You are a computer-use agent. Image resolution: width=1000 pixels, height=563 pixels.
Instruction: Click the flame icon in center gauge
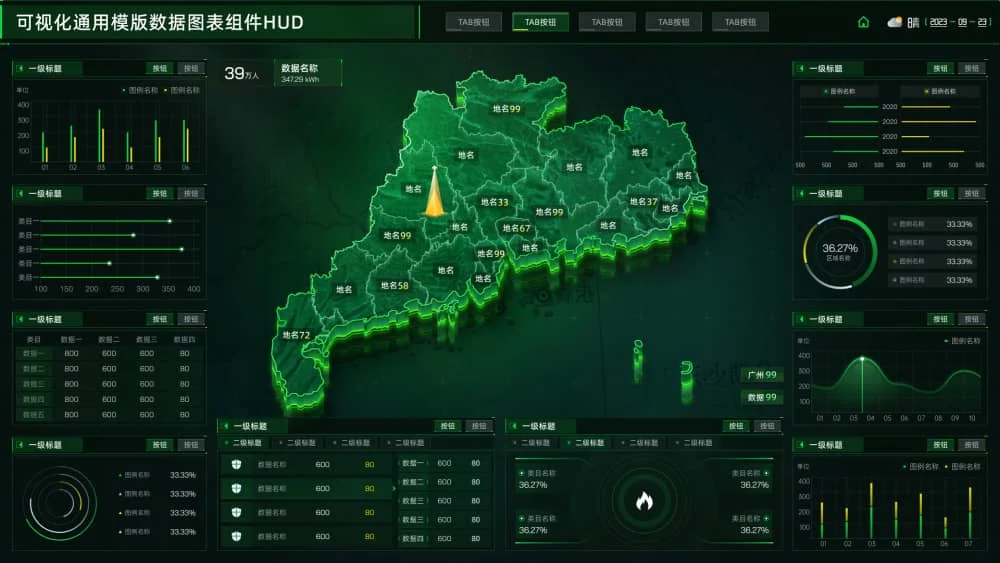pos(644,501)
